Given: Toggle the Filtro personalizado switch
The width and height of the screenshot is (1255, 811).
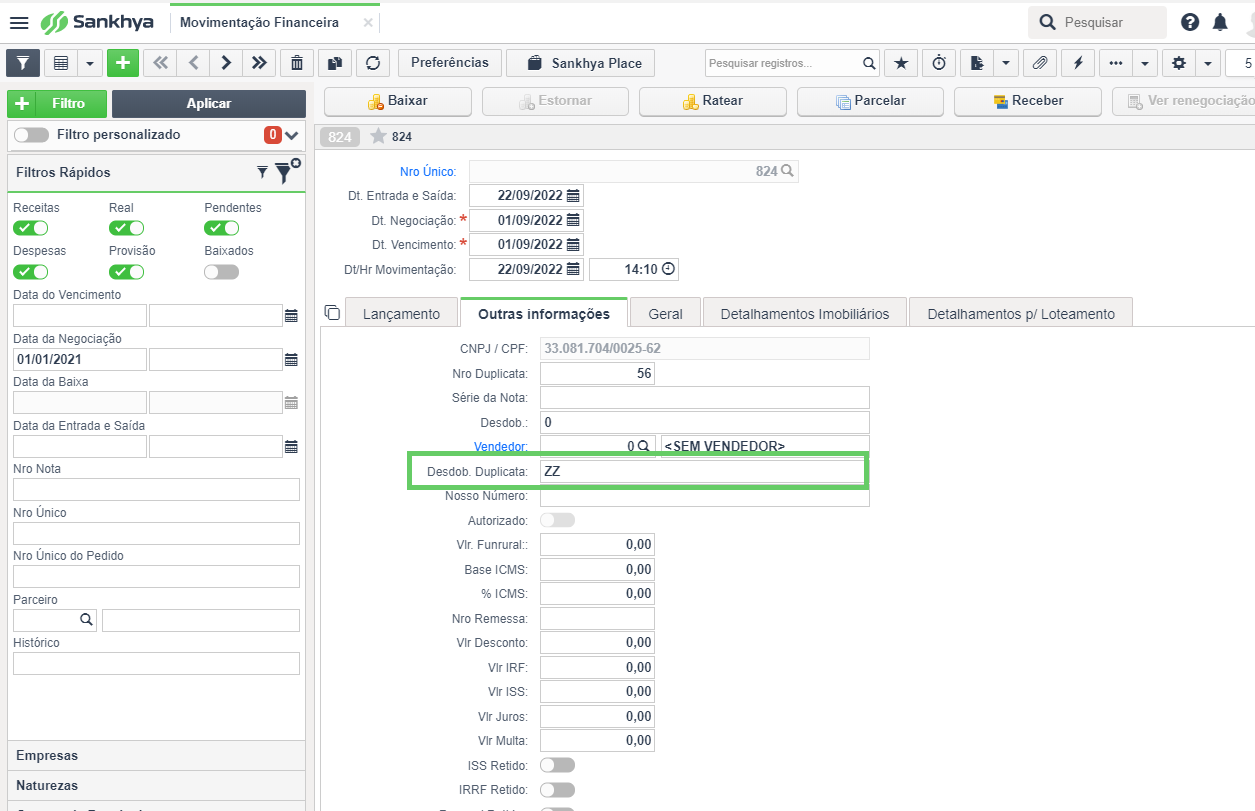Looking at the screenshot, I should point(31,135).
